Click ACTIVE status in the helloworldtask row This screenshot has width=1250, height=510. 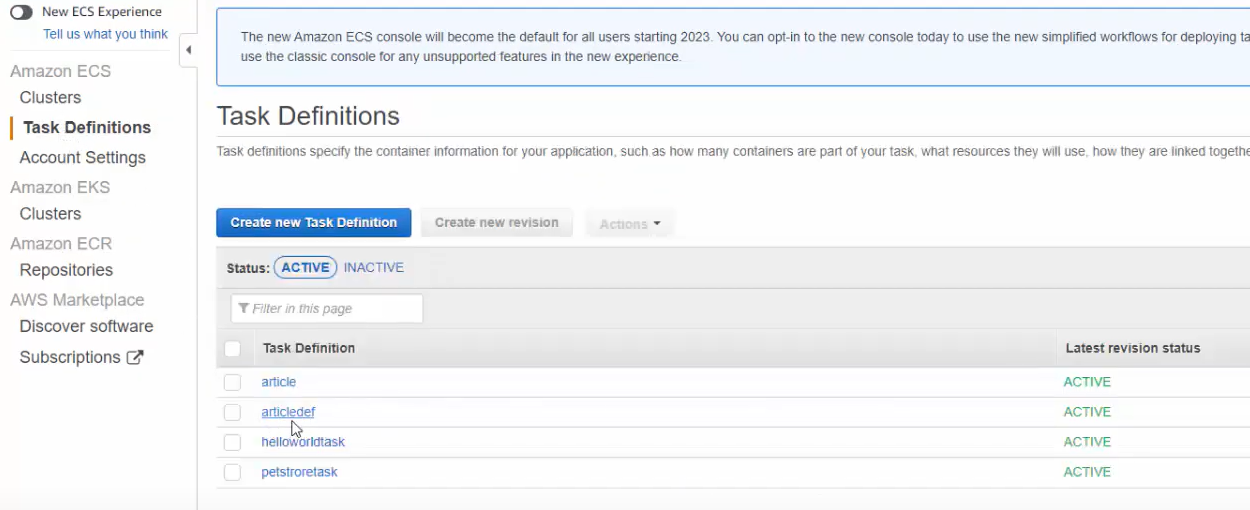click(1087, 443)
